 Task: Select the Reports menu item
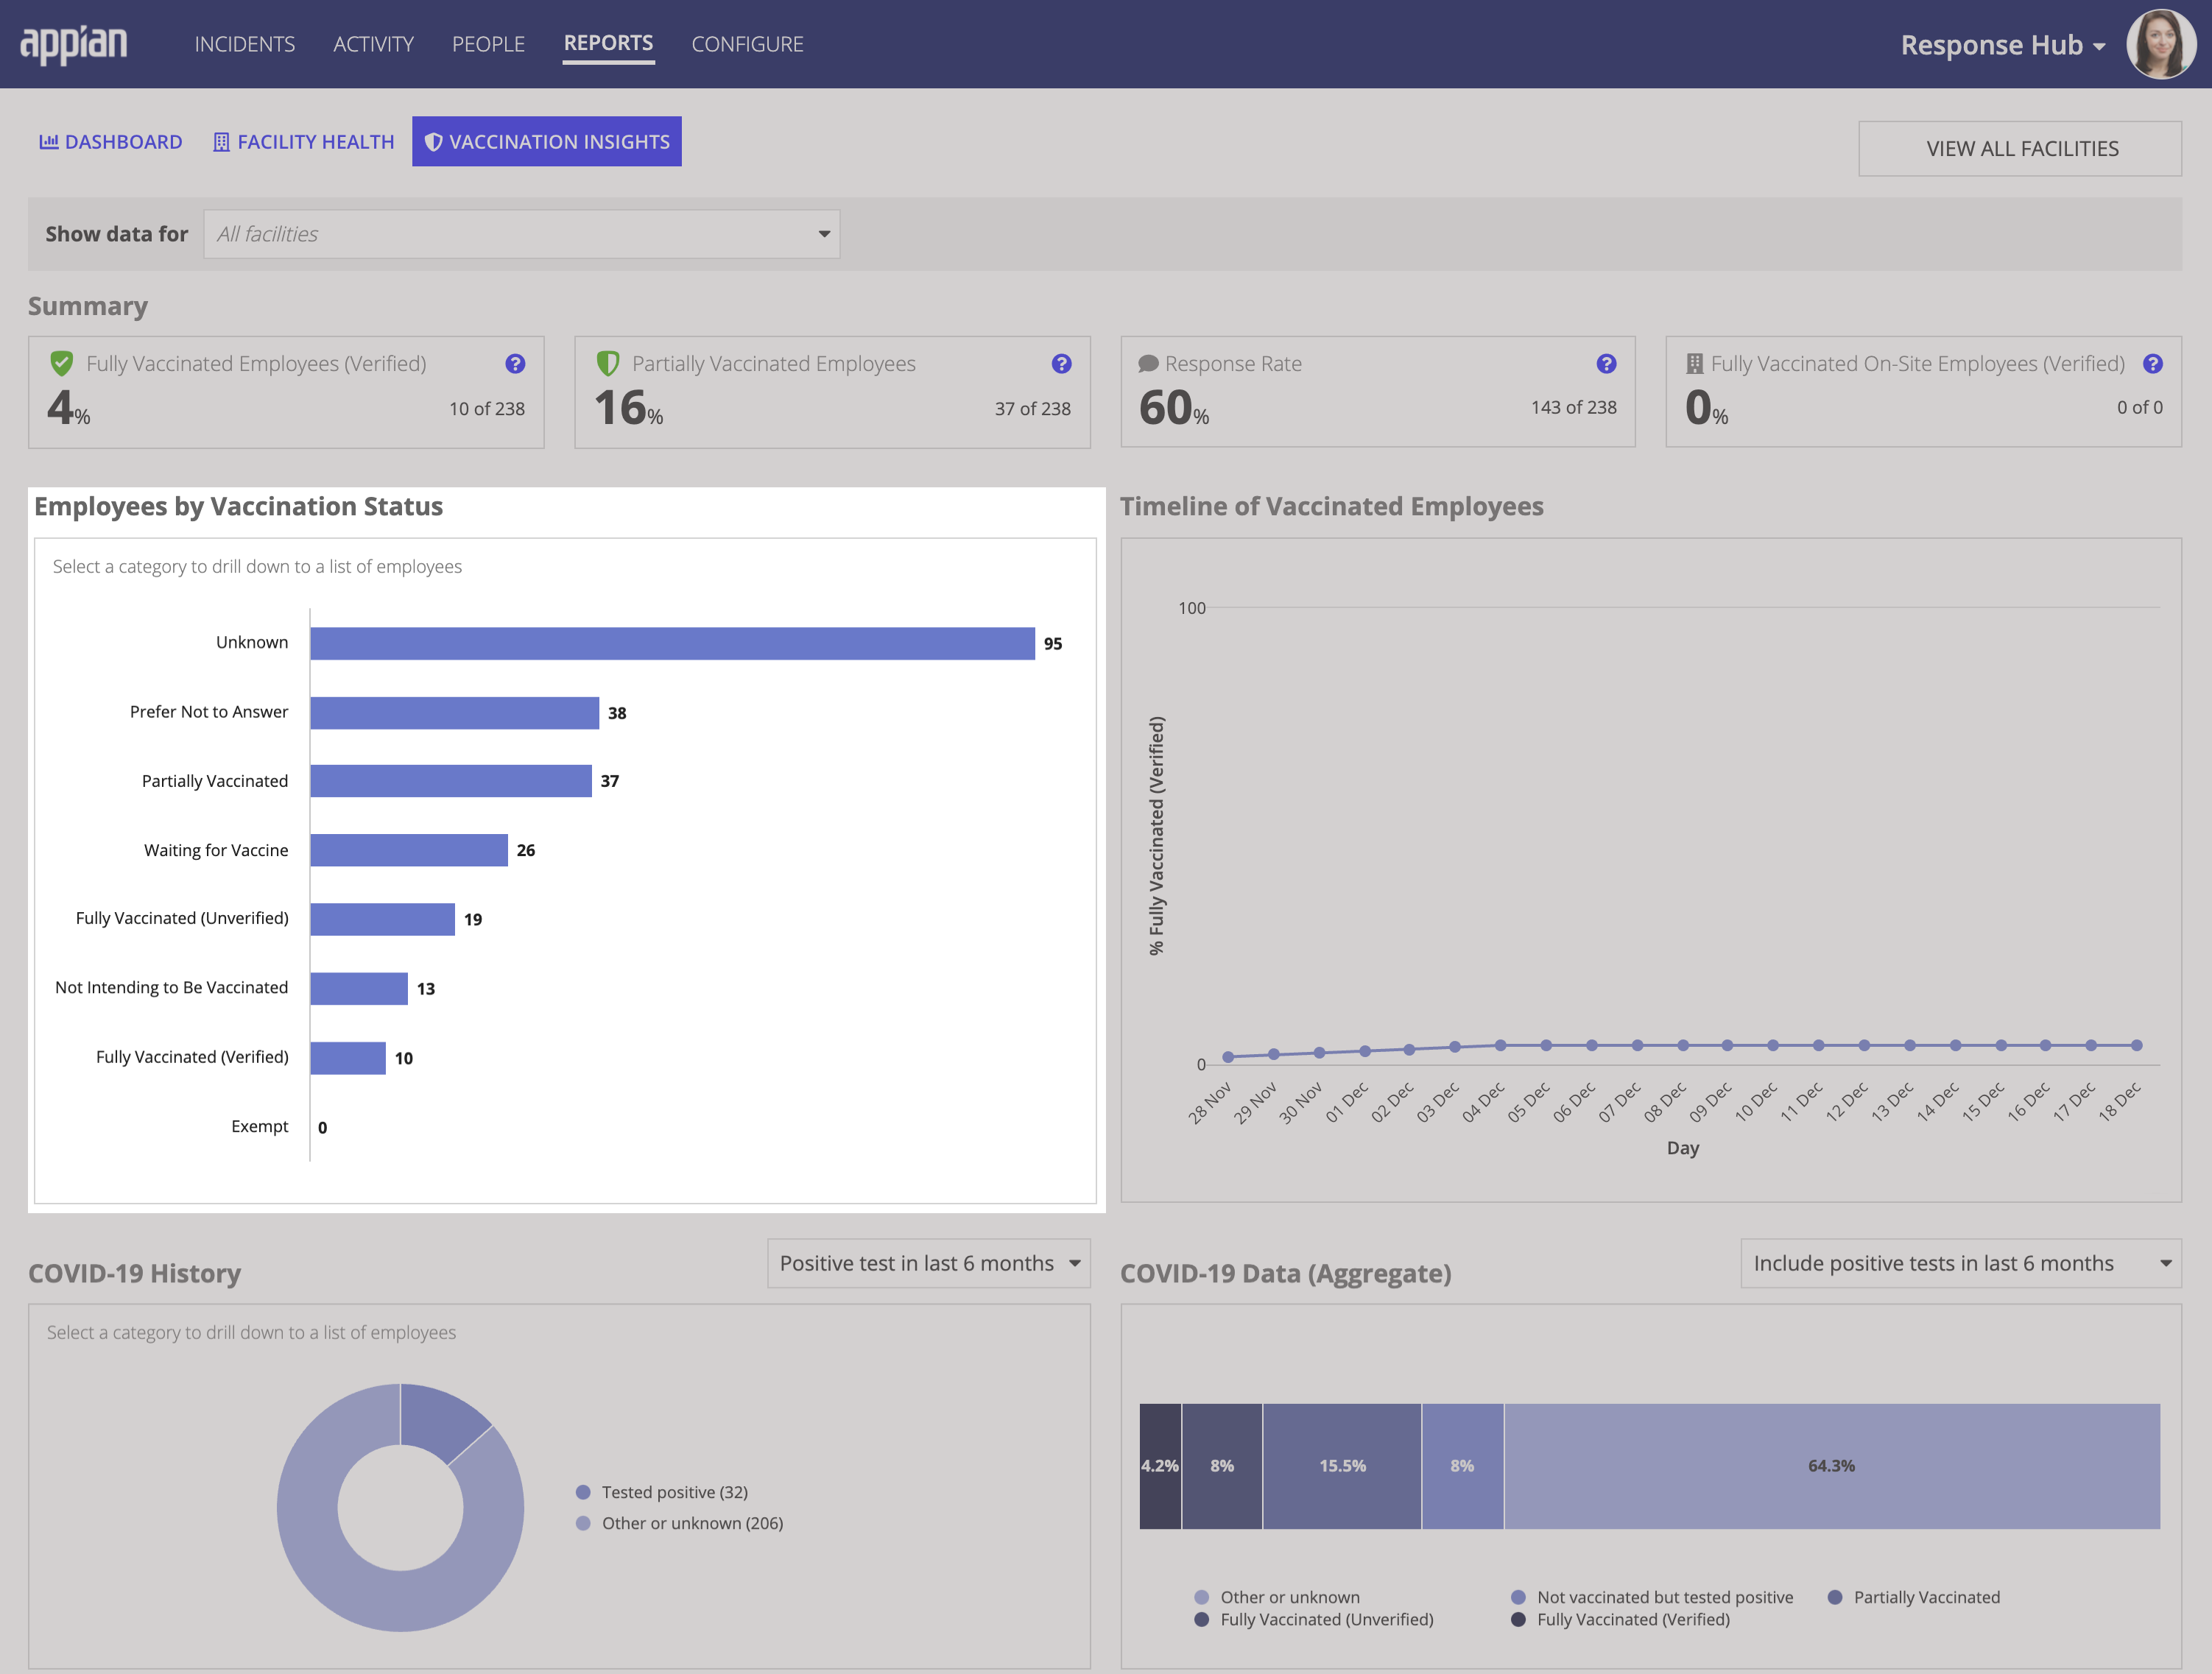pyautogui.click(x=608, y=44)
